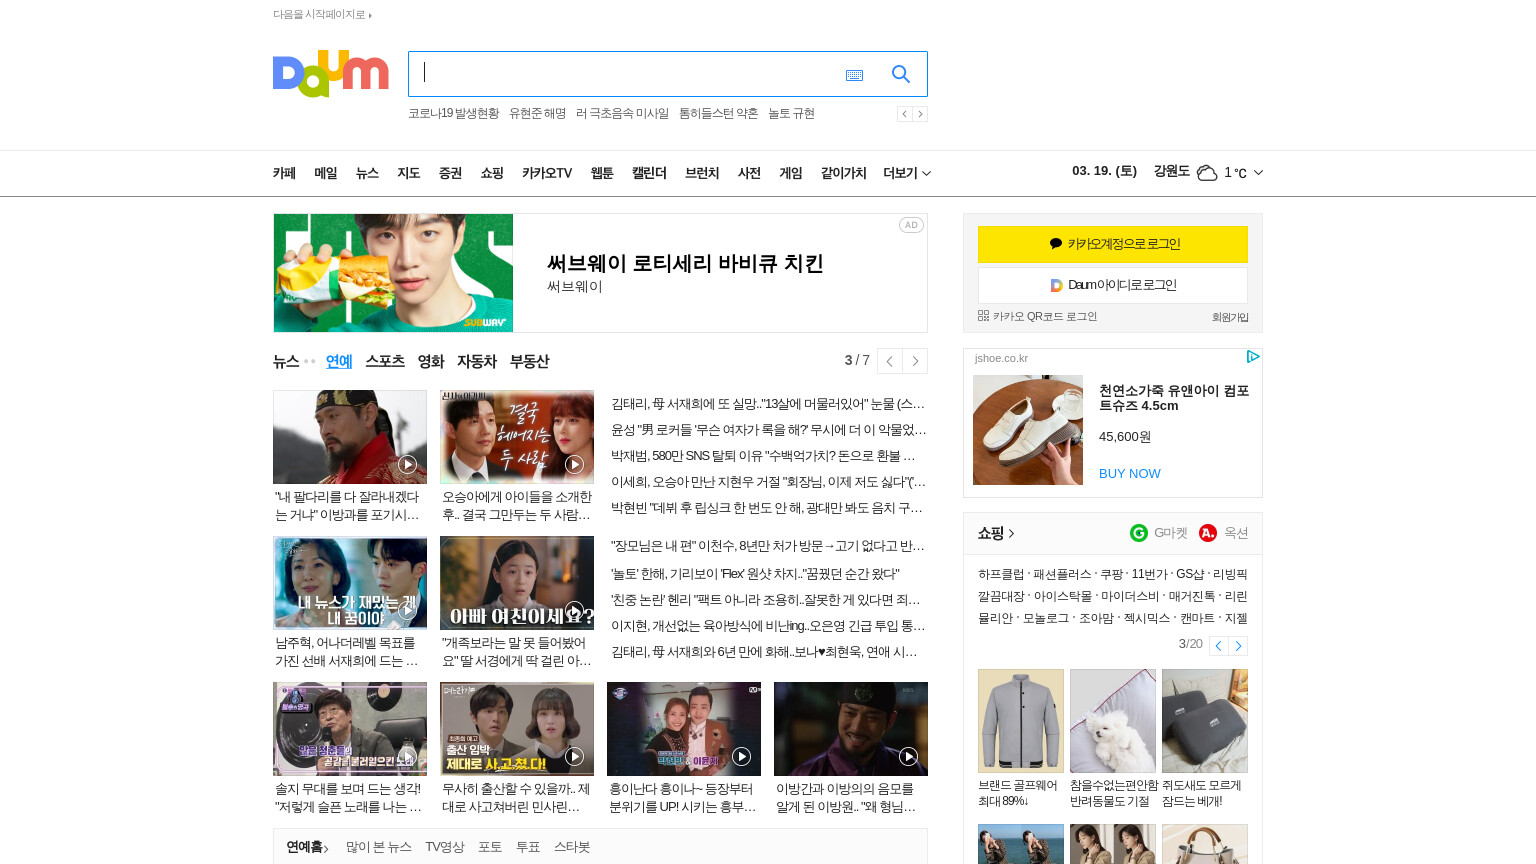
Task: Open the 뉴스 menu item
Action: pyautogui.click(x=367, y=173)
